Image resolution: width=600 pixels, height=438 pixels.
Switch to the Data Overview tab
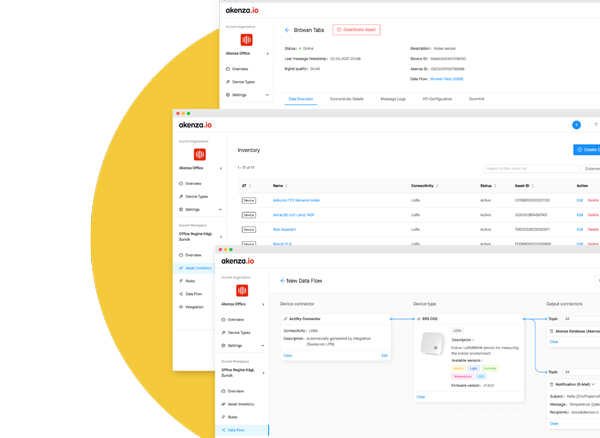[300, 99]
